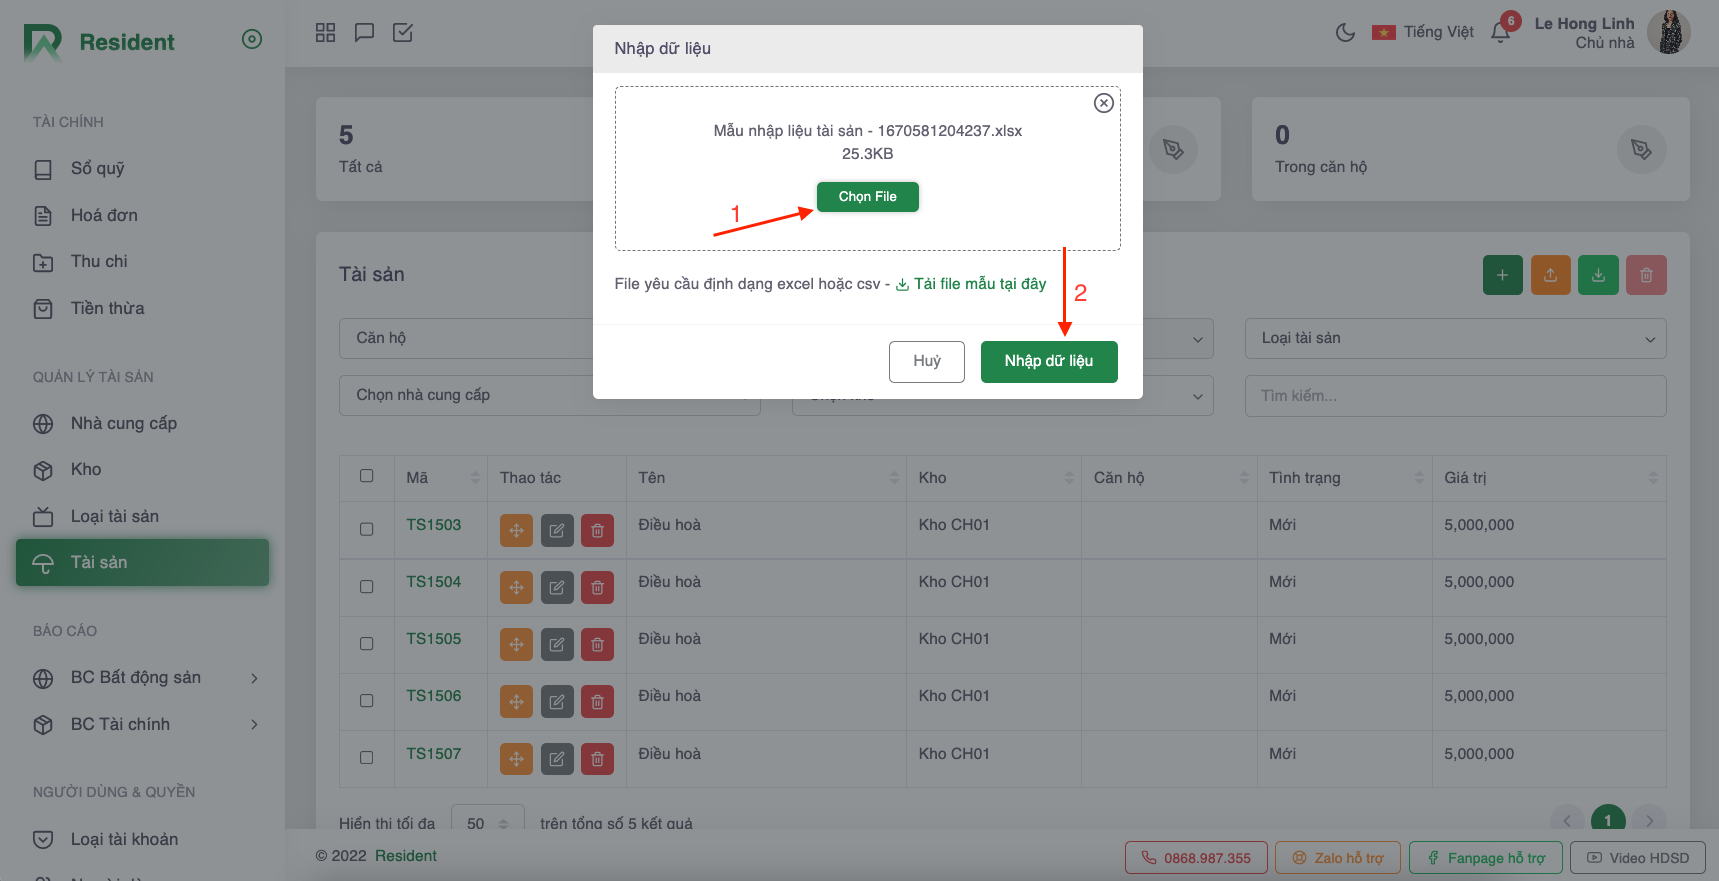The width and height of the screenshot is (1719, 881).
Task: Open the Tiếng Việt language selector
Action: click(1423, 33)
